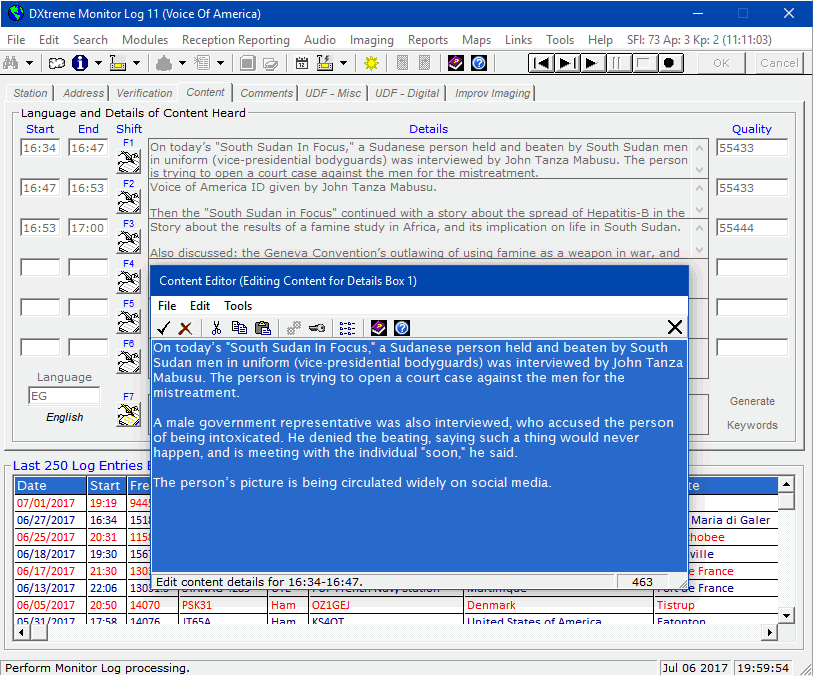
Task: Open the Reception Reporting menu
Action: 235,40
